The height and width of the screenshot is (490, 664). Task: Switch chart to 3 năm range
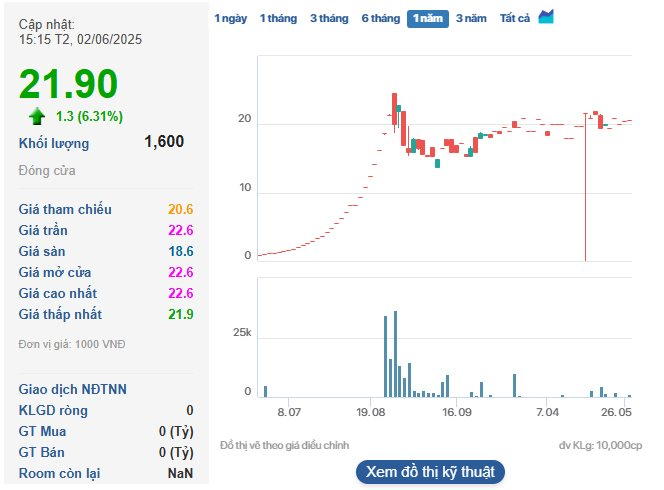tap(471, 19)
